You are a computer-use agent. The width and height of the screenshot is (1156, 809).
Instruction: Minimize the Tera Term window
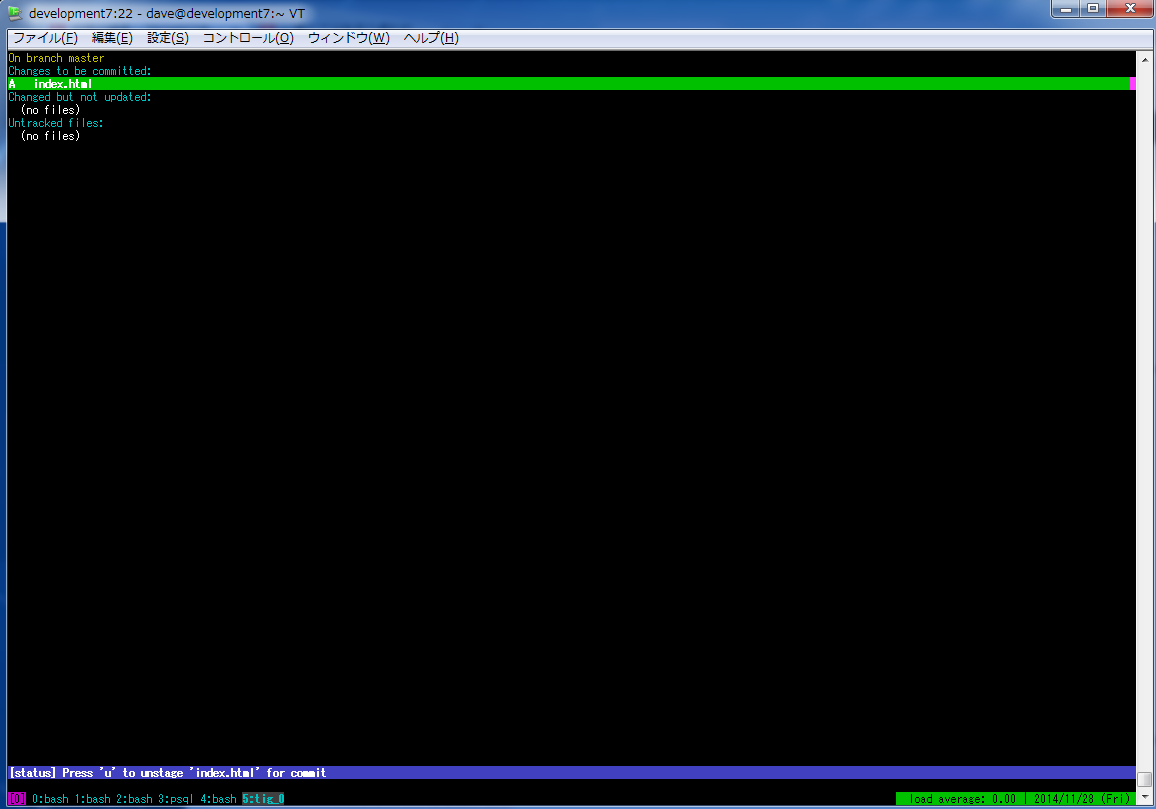tap(1067, 9)
